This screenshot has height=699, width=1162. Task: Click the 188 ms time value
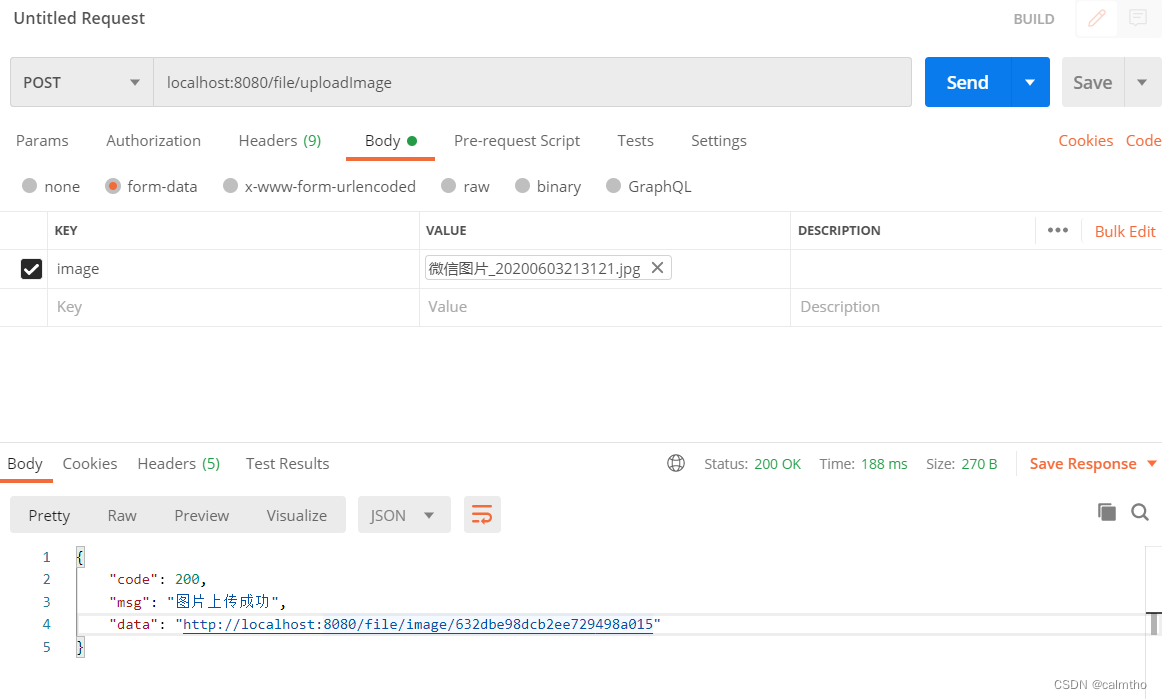(x=884, y=464)
